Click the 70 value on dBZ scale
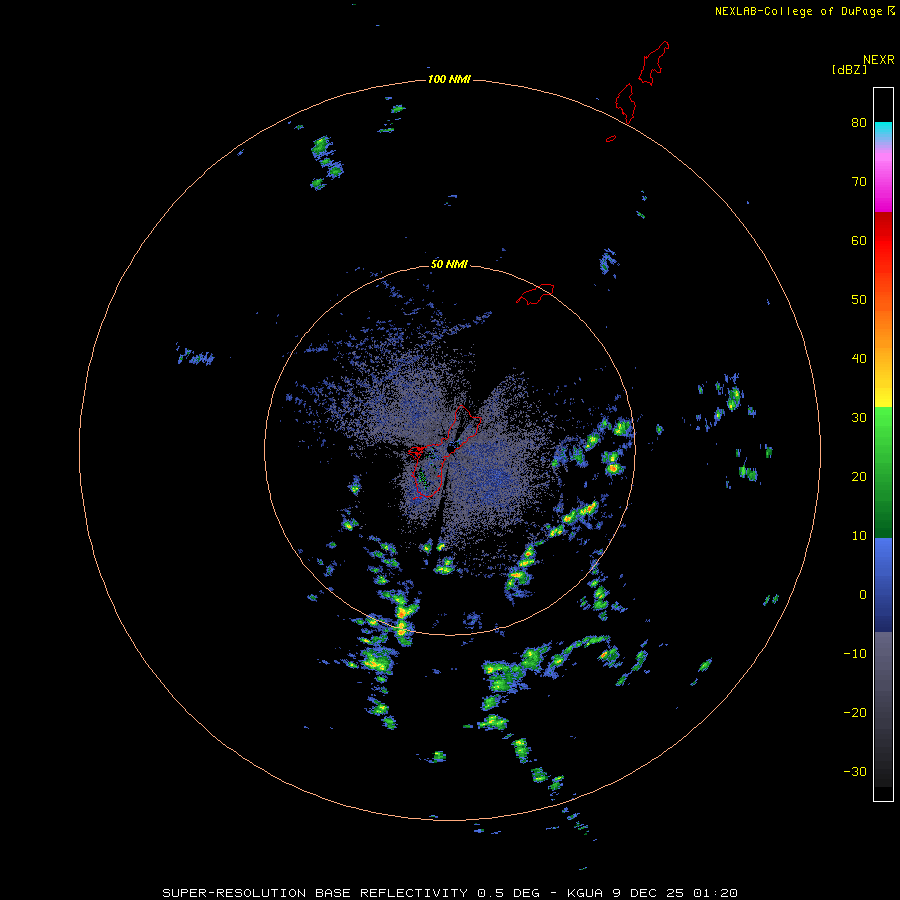The width and height of the screenshot is (900, 900). tap(859, 181)
